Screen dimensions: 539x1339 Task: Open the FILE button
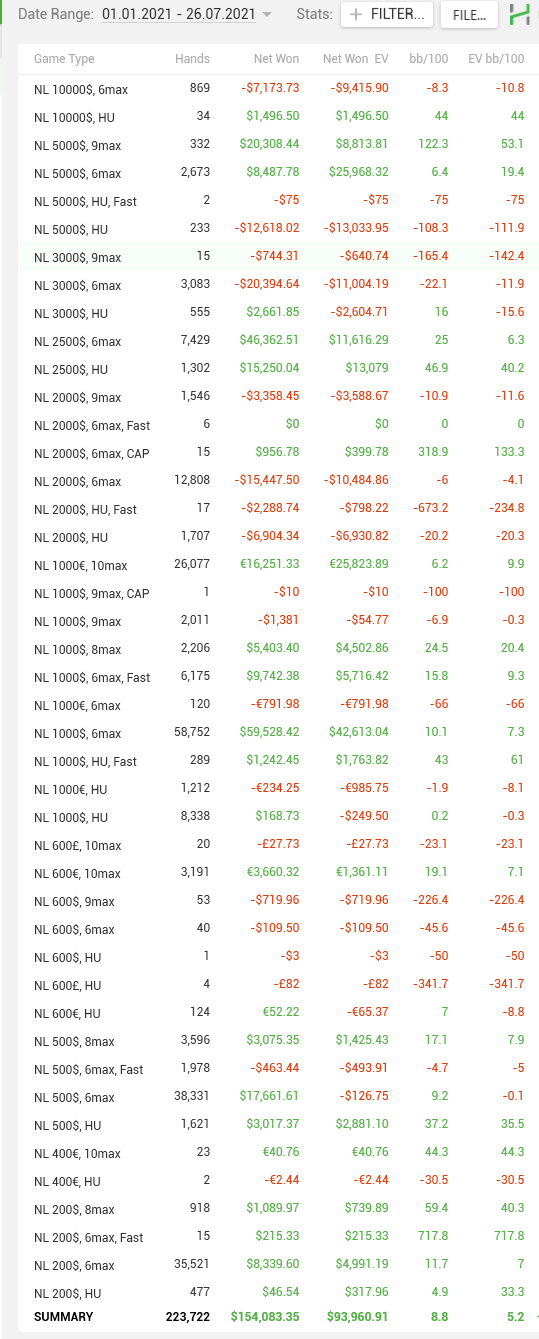pyautogui.click(x=469, y=15)
